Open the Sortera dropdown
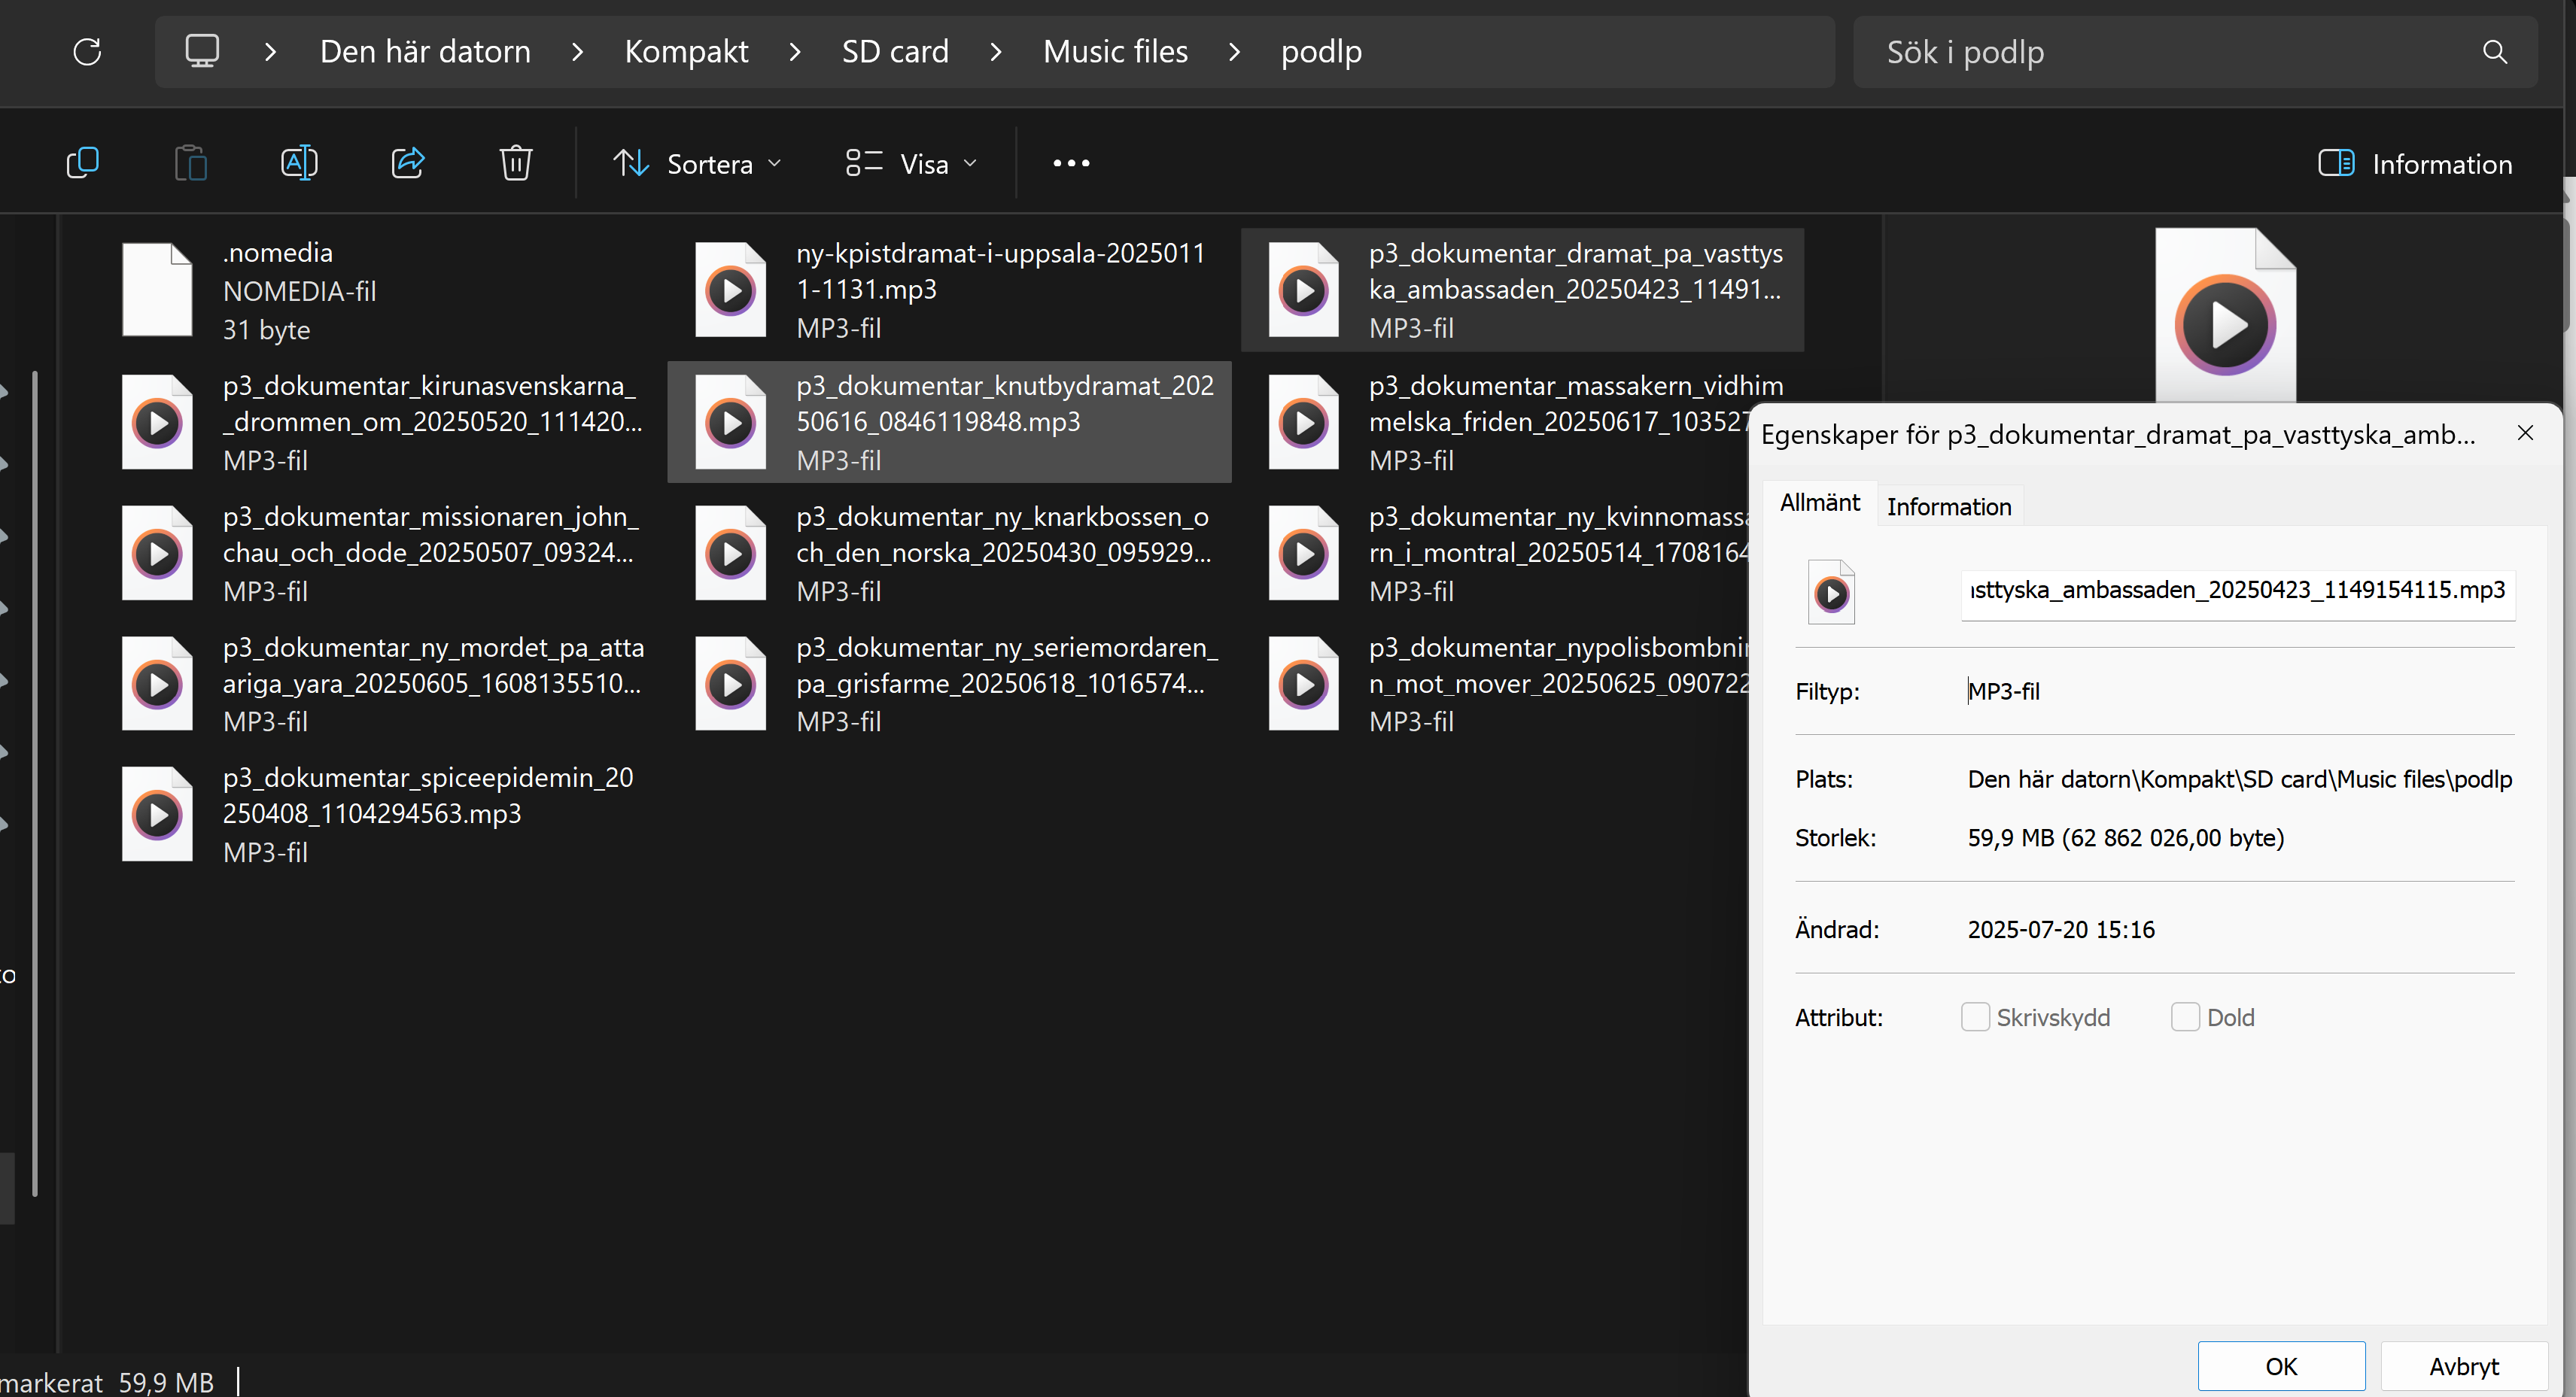The height and width of the screenshot is (1397, 2576). tap(697, 164)
